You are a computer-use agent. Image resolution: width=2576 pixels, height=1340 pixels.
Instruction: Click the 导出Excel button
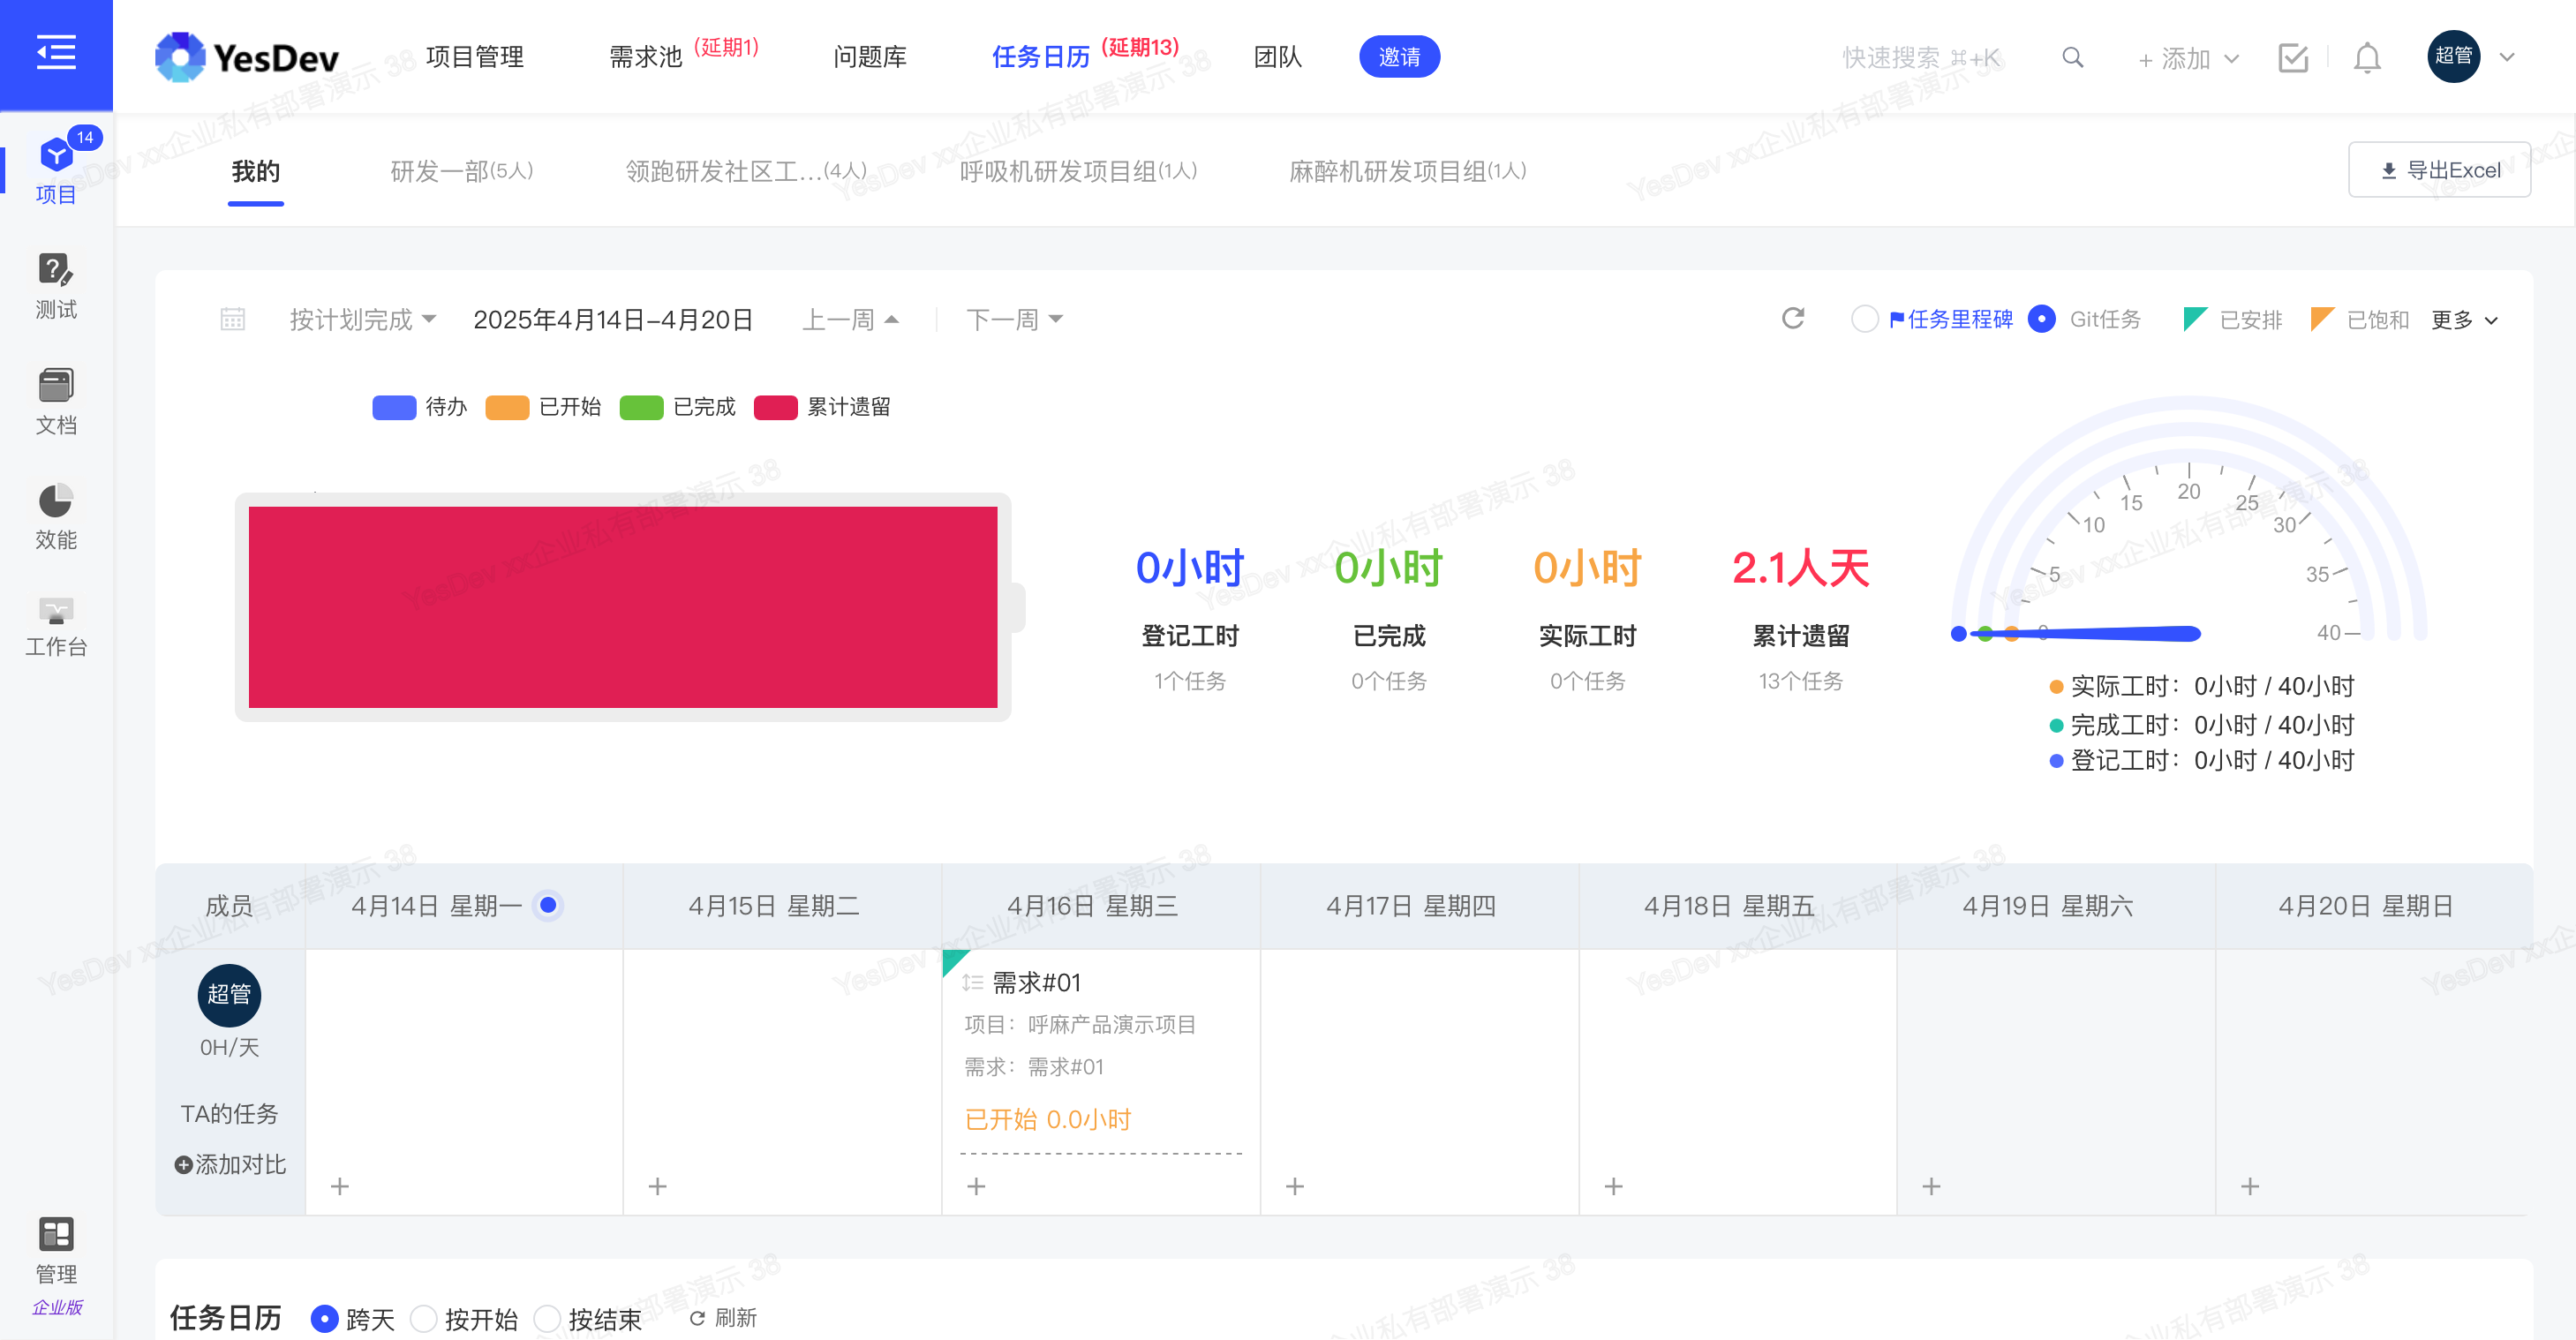[x=2438, y=170]
